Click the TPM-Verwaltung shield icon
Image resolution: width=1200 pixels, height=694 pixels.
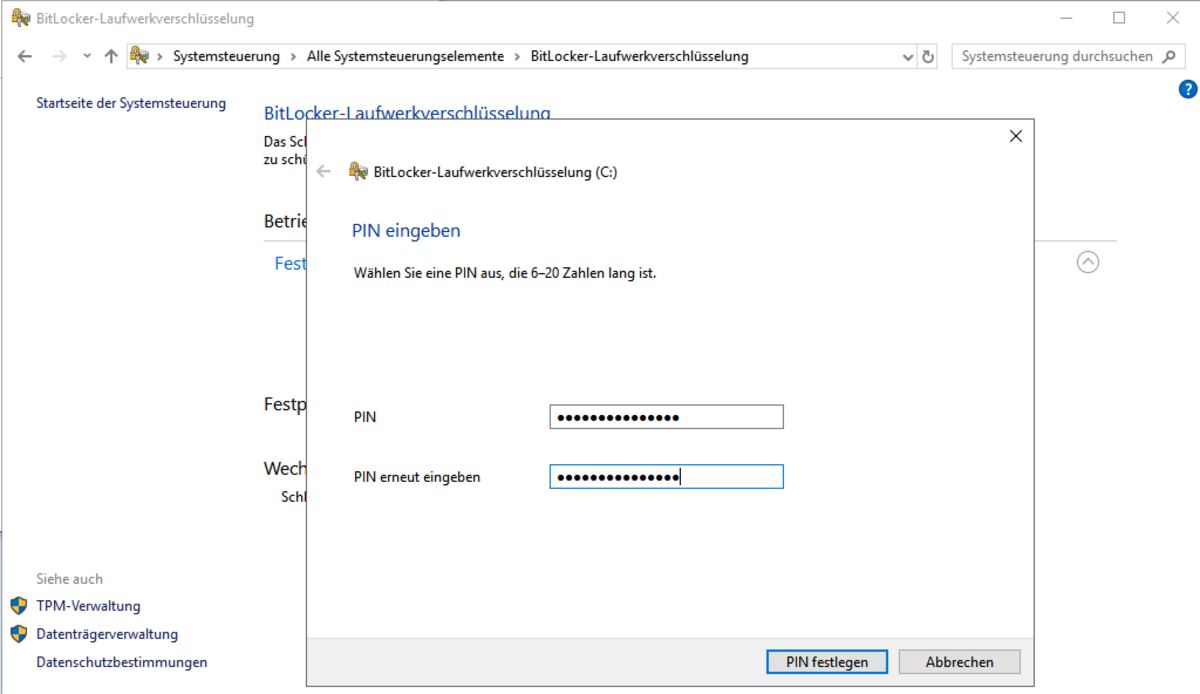click(19, 606)
